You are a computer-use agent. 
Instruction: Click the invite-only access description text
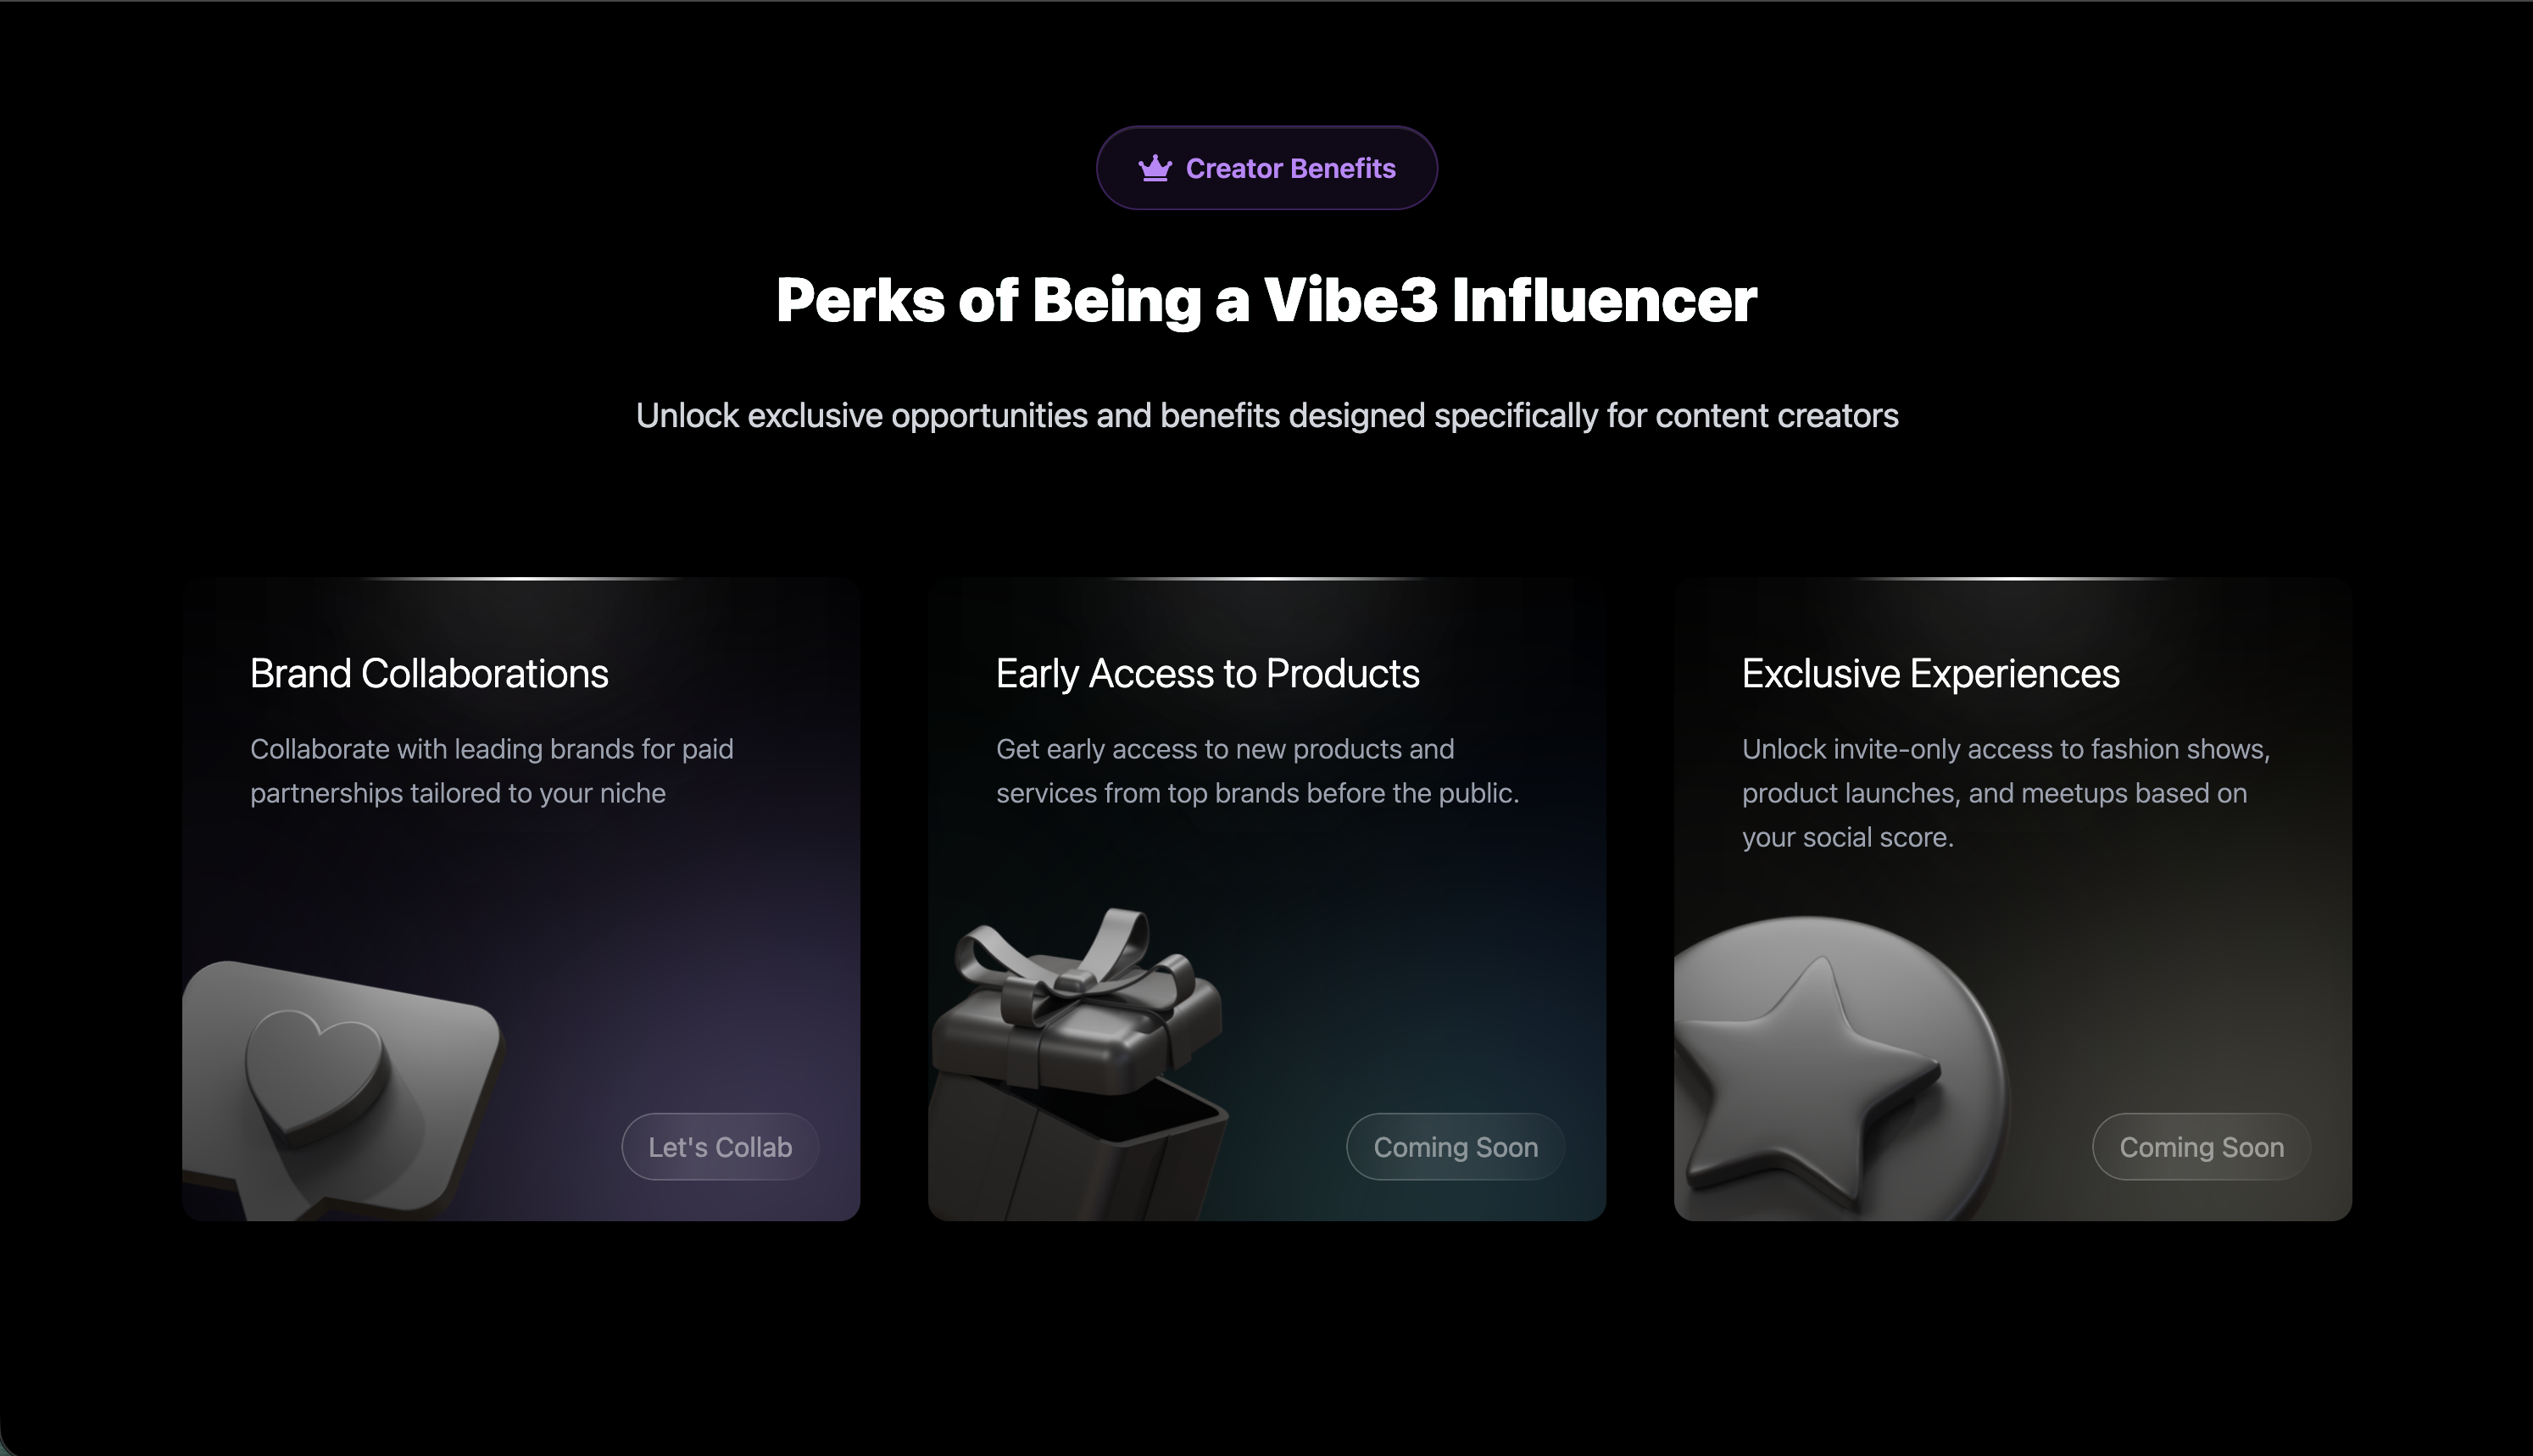(2005, 793)
